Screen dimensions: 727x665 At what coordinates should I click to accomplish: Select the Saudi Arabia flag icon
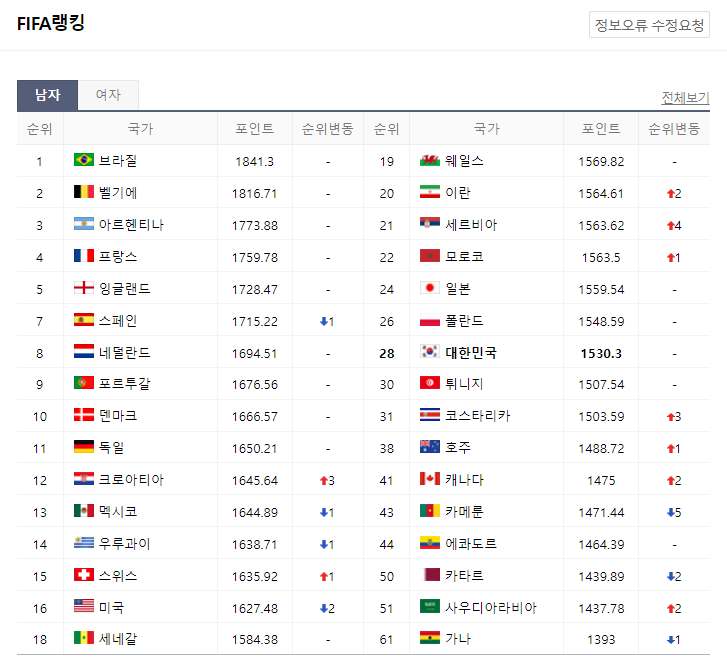pos(430,606)
